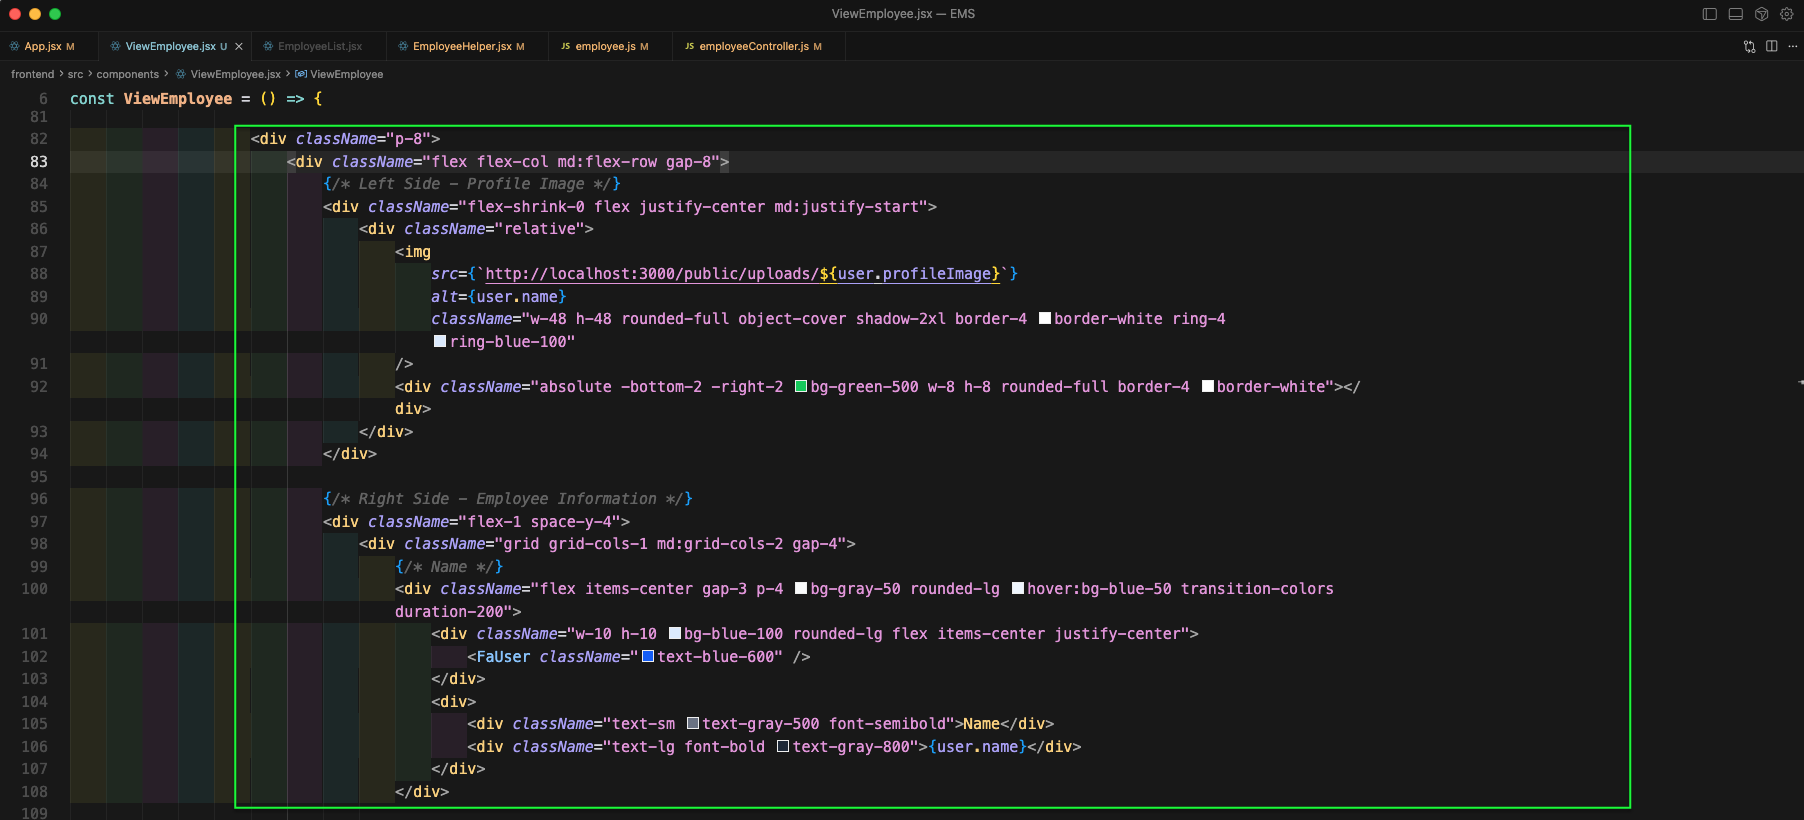Open the EmployeeList.jsx tab
Viewport: 1804px width, 820px height.
point(319,46)
